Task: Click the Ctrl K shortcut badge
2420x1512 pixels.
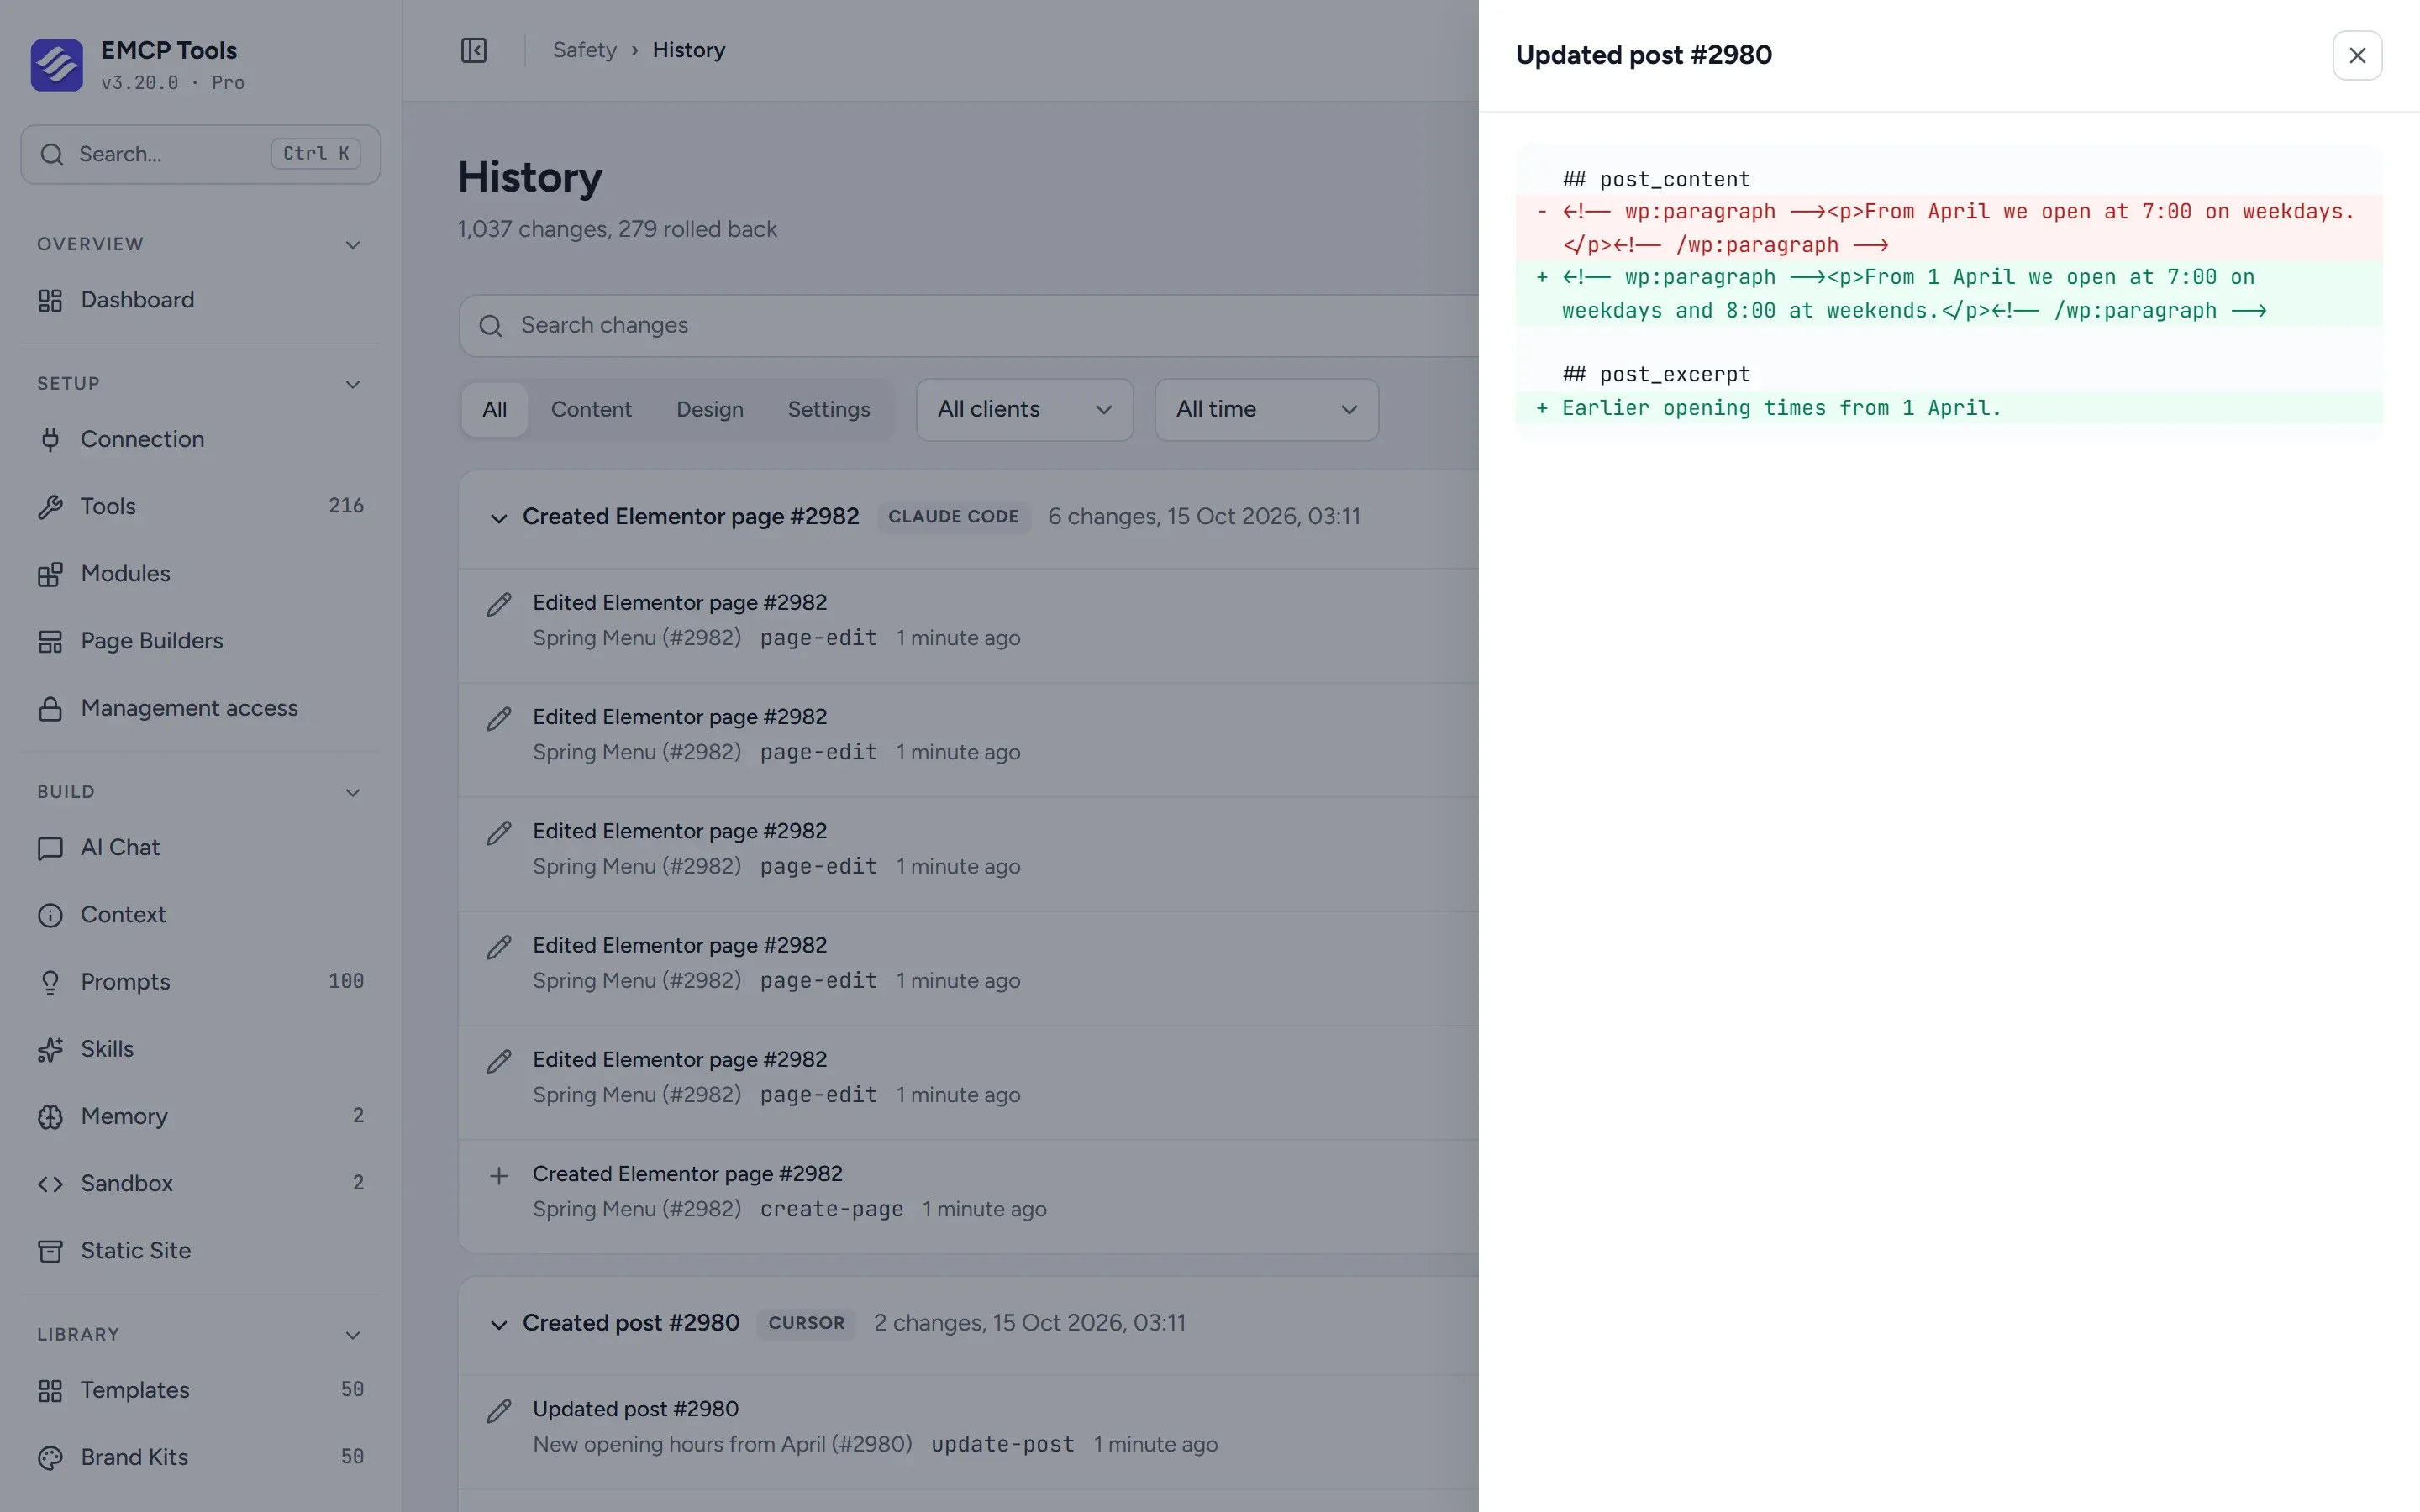Action: 315,153
